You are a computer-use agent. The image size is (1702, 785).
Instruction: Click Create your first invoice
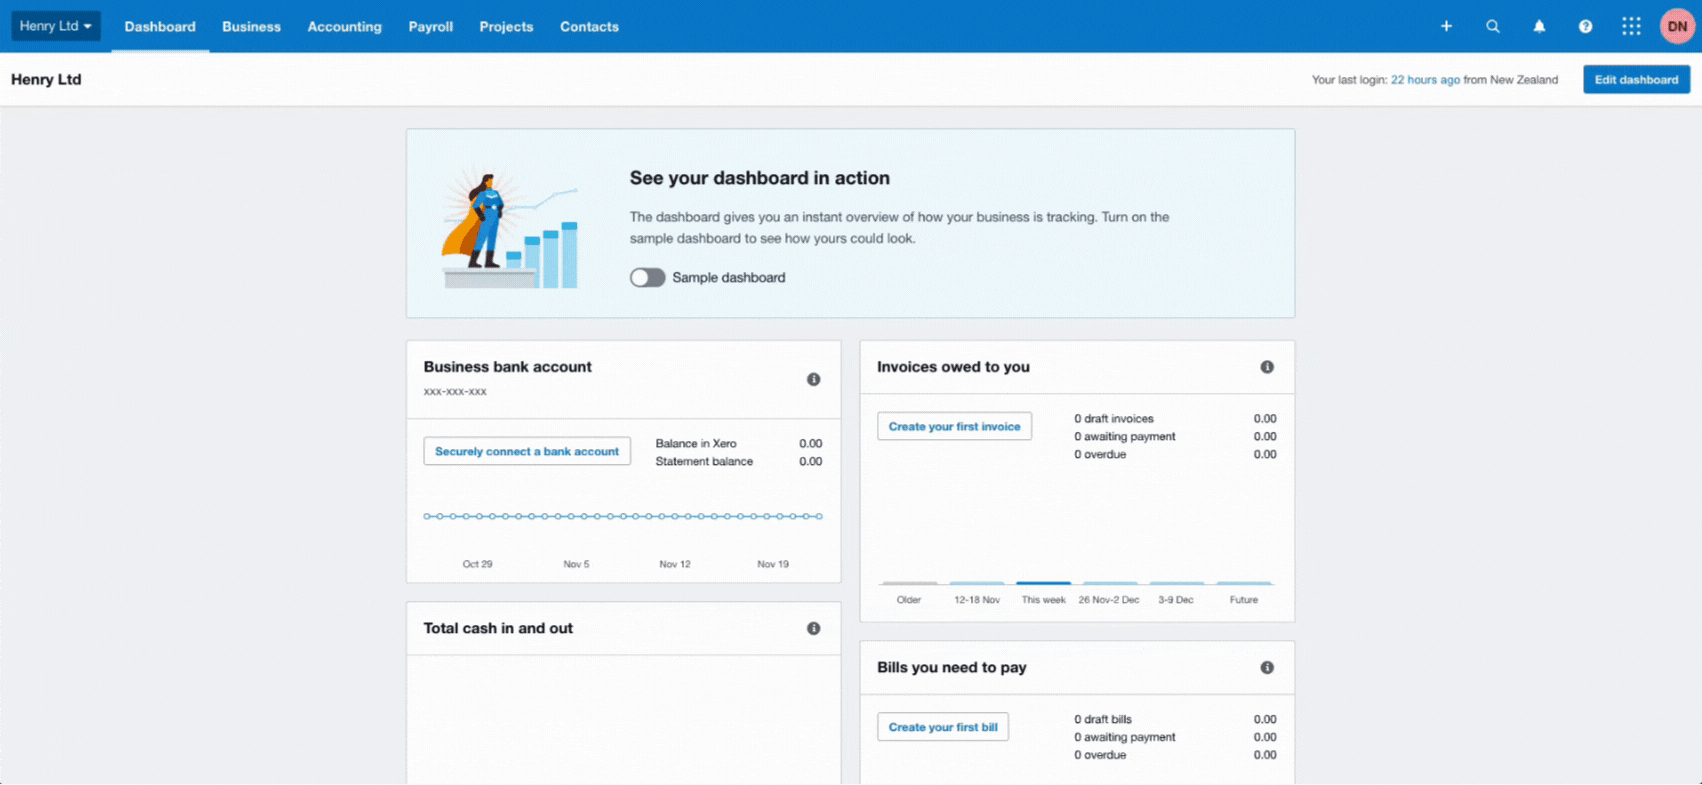[954, 426]
